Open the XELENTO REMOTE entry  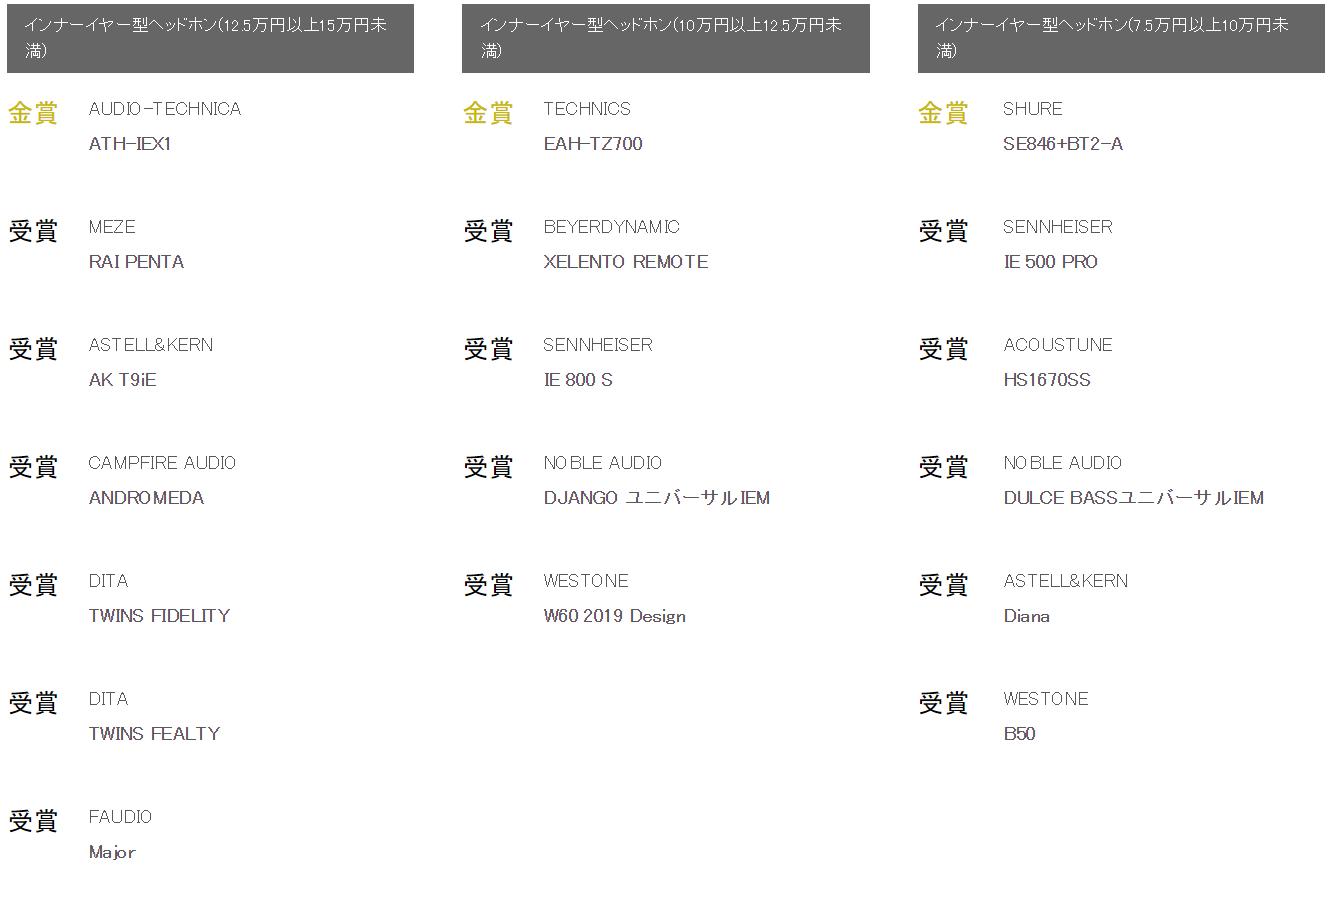[626, 262]
